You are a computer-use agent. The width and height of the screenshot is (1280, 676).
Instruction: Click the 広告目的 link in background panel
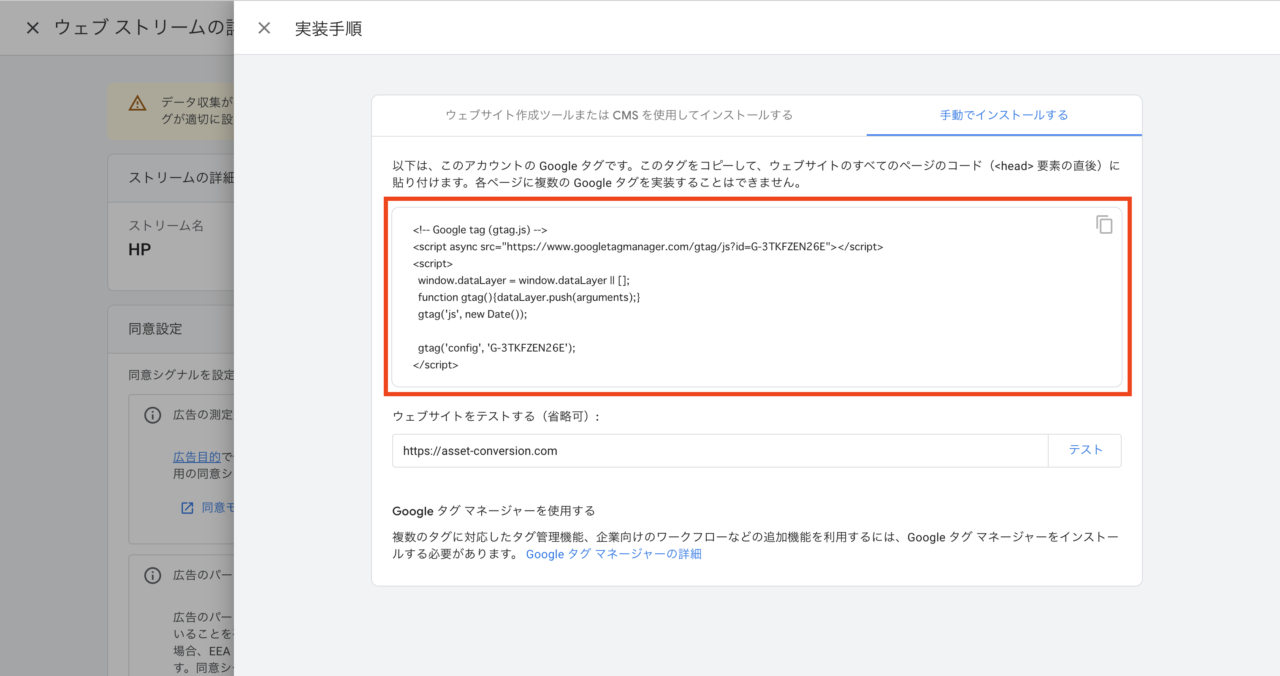coord(196,457)
